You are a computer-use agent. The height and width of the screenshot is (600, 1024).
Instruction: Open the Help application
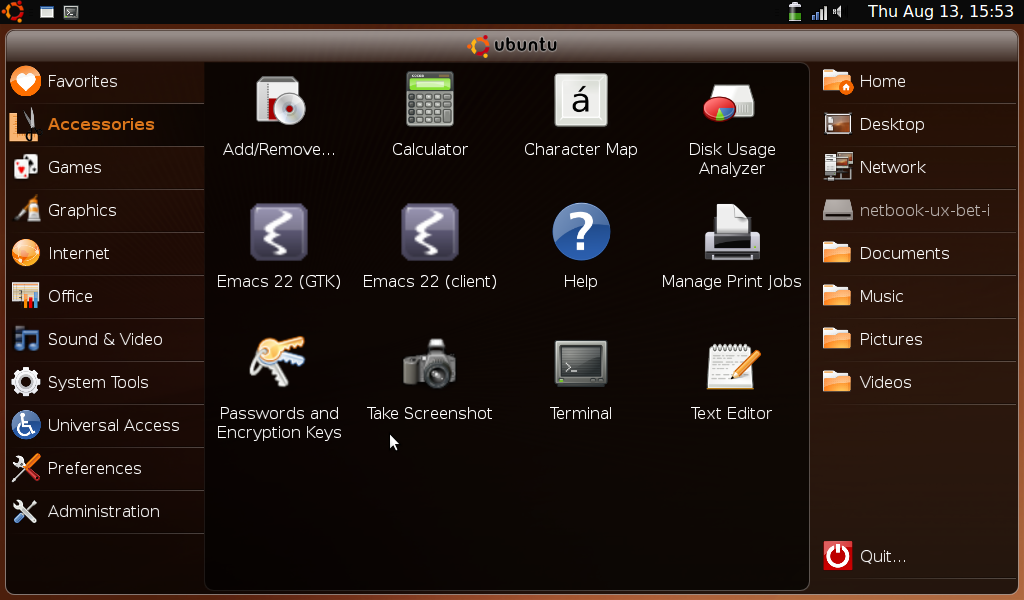[x=581, y=247]
